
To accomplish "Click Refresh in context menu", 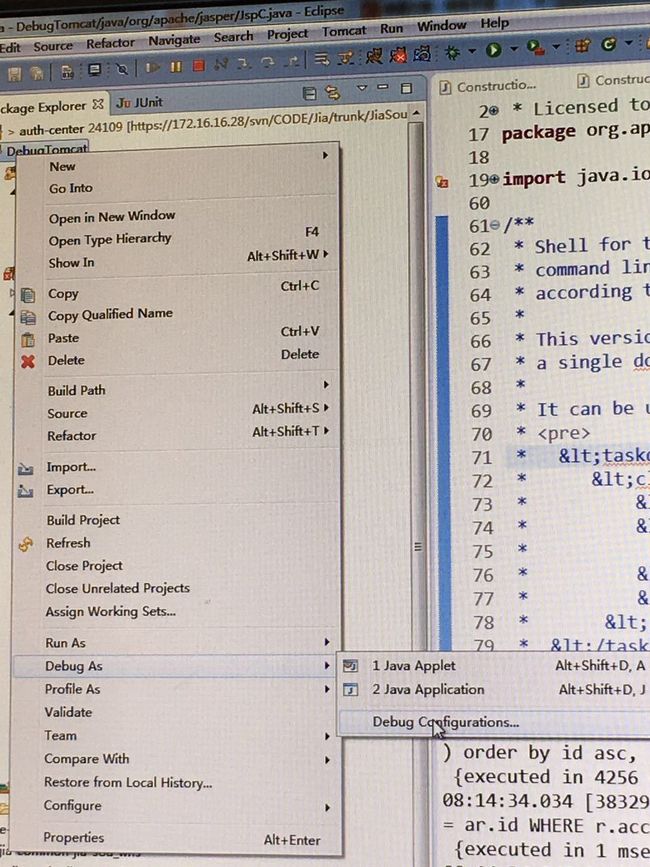I will pos(177,543).
